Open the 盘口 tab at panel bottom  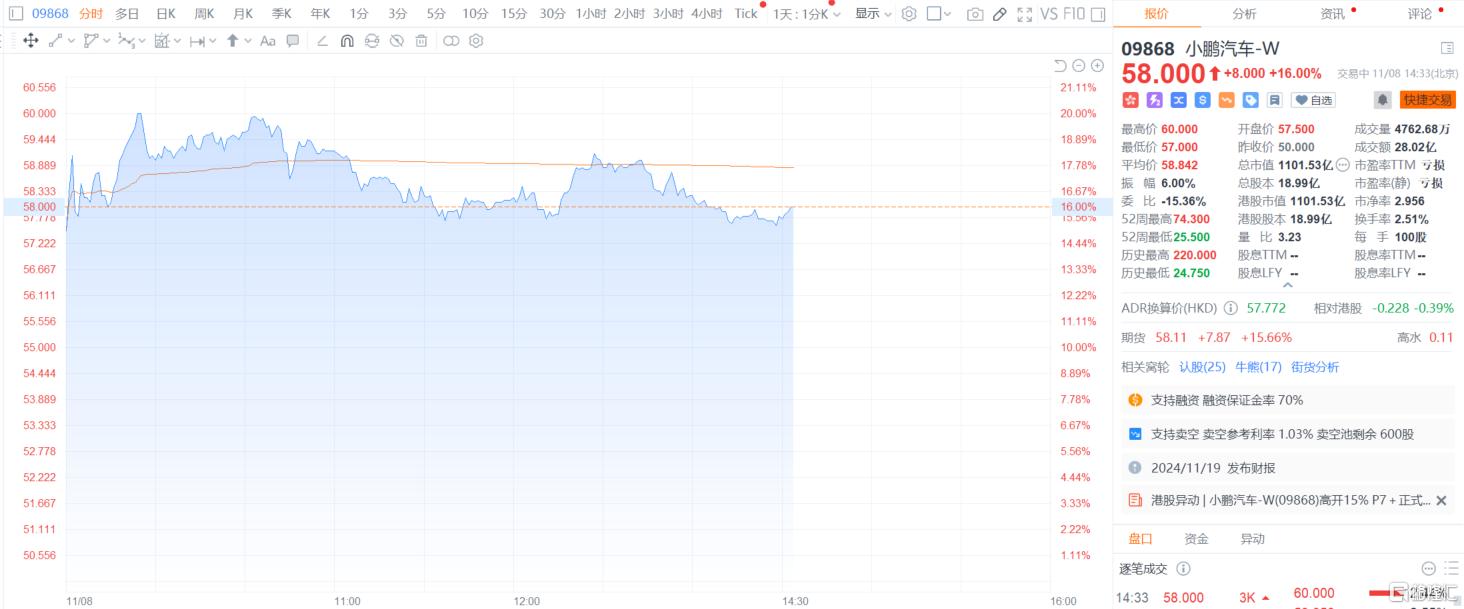(x=1139, y=538)
